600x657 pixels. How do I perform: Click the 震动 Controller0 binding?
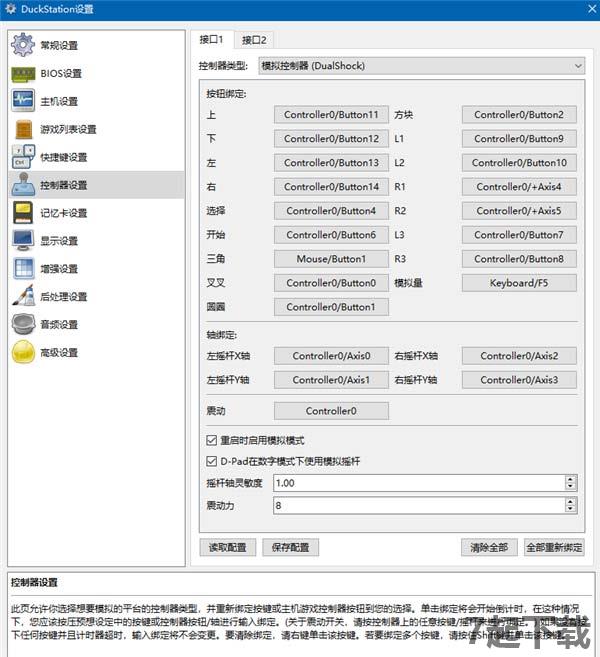click(x=331, y=411)
